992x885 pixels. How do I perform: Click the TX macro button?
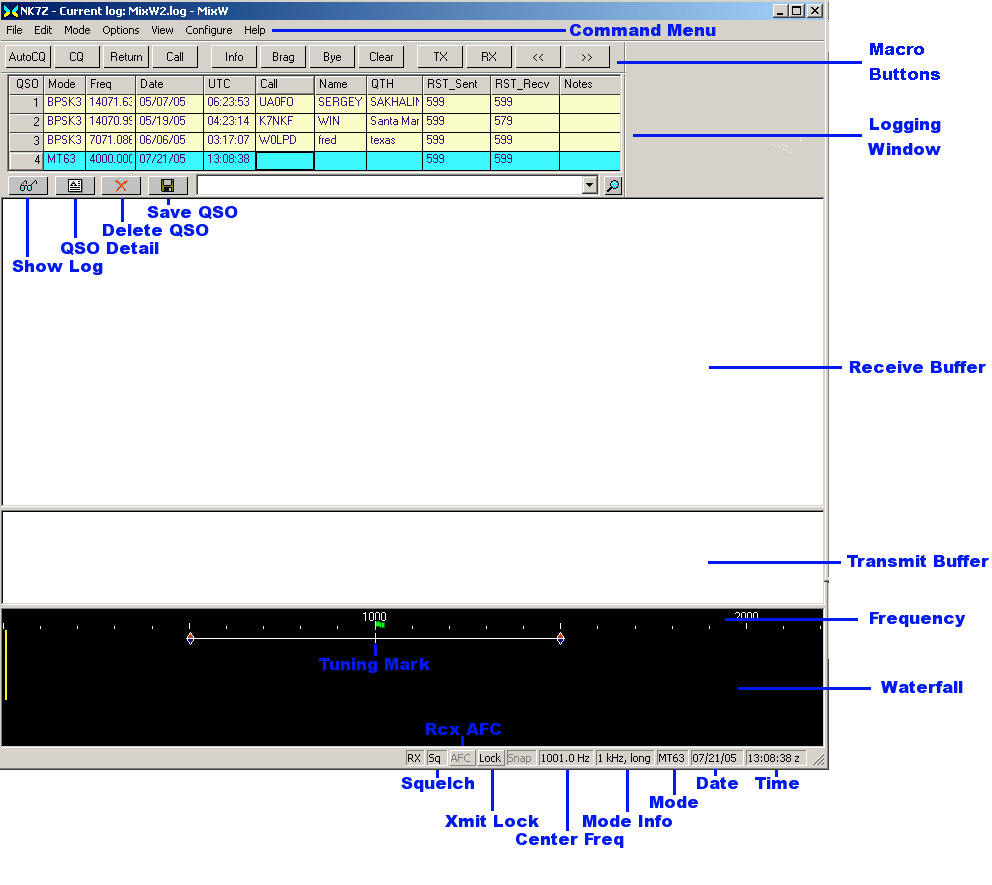440,56
